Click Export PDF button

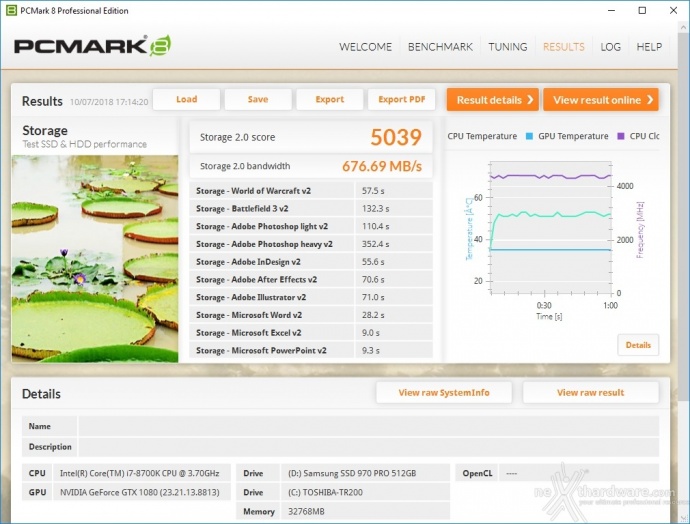coord(402,99)
